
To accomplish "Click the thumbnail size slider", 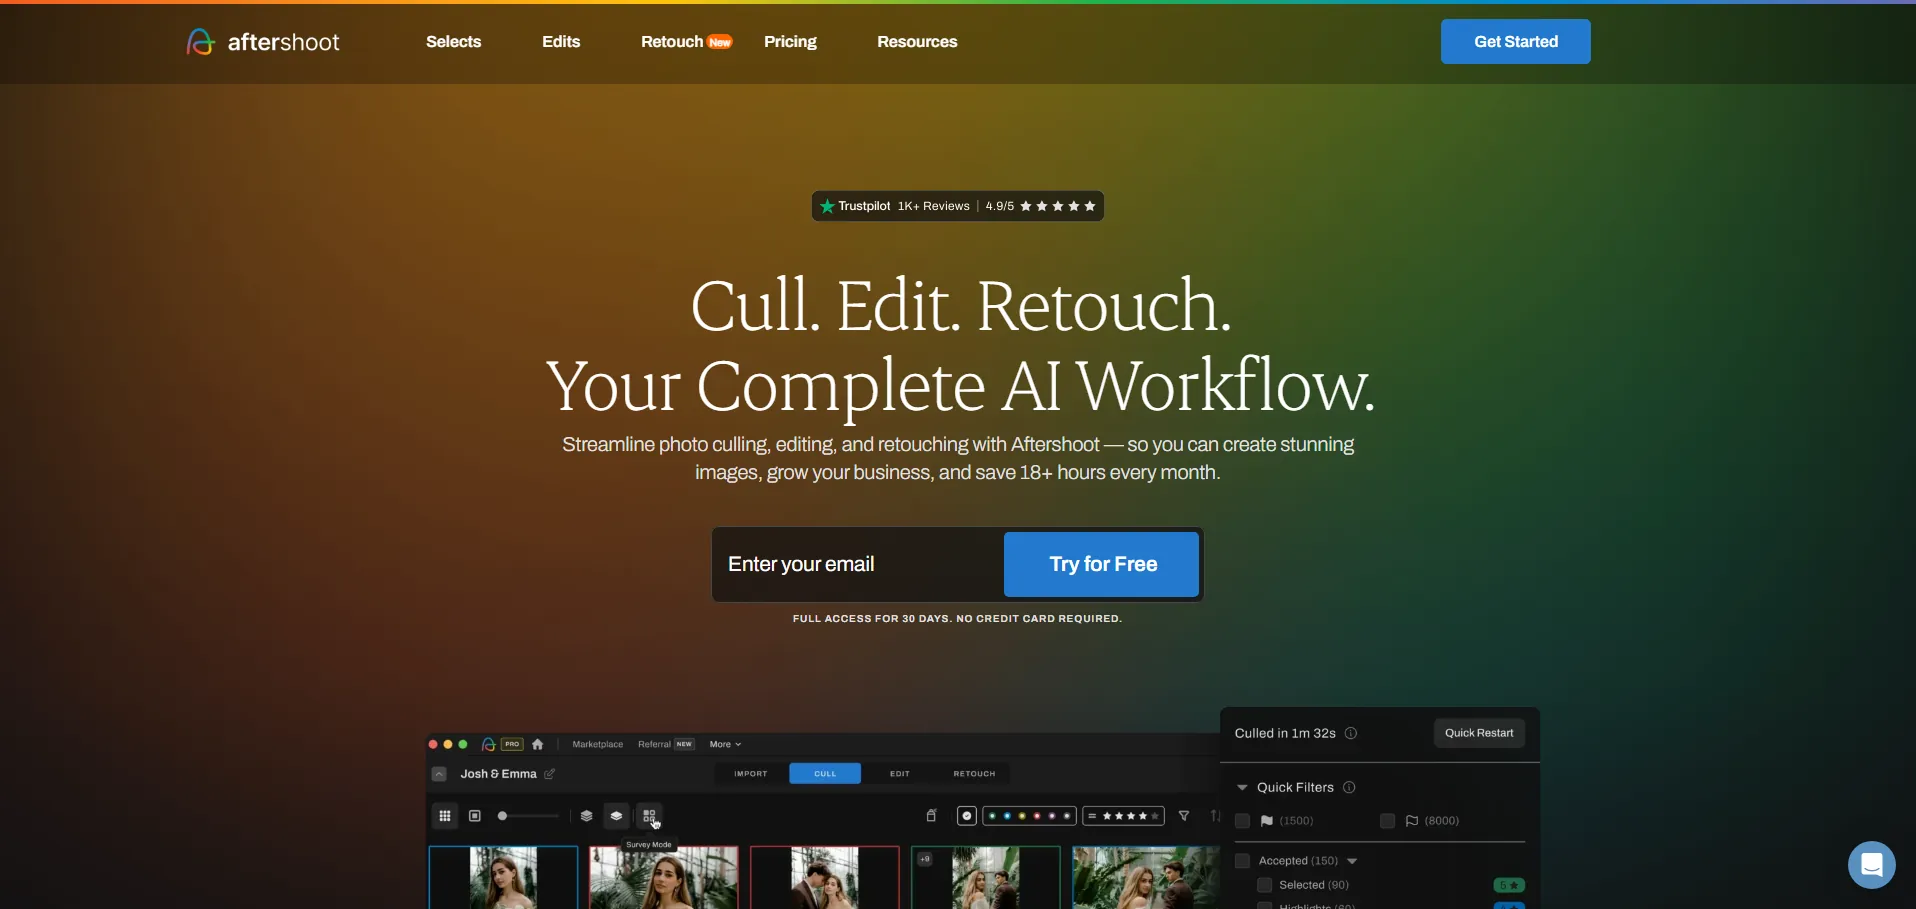I will 529,816.
